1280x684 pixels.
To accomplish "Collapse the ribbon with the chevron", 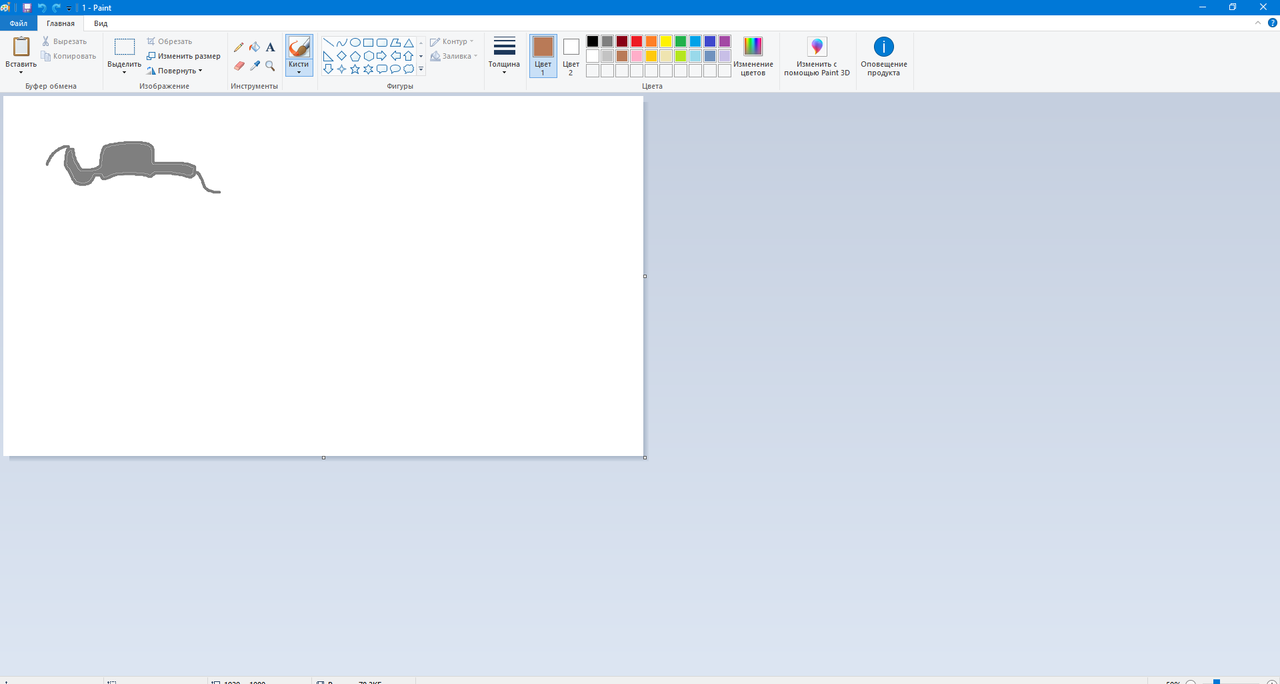I will point(1259,22).
